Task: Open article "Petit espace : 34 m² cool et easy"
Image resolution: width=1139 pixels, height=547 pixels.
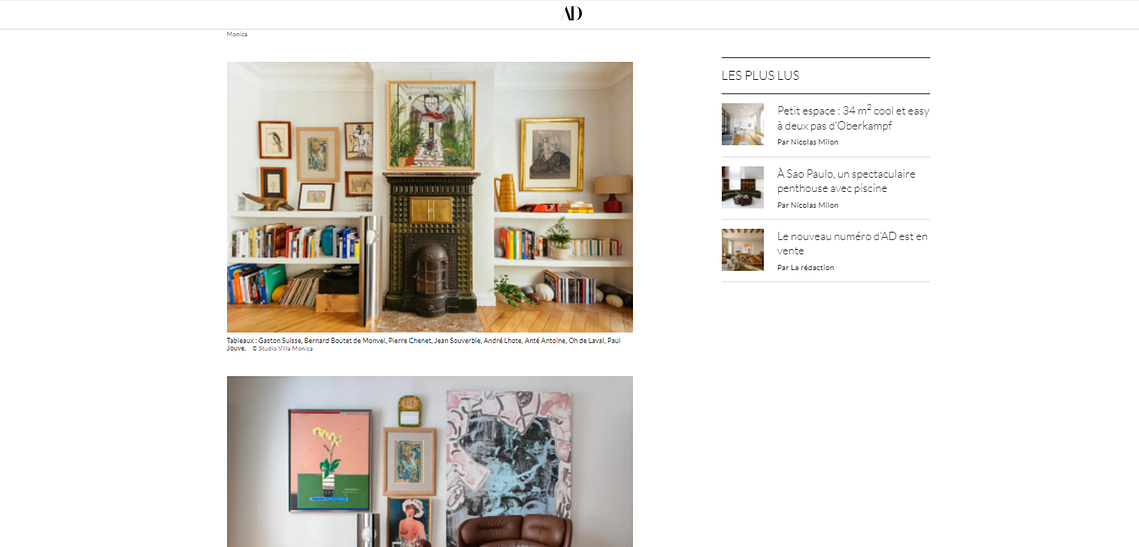Action: point(853,118)
